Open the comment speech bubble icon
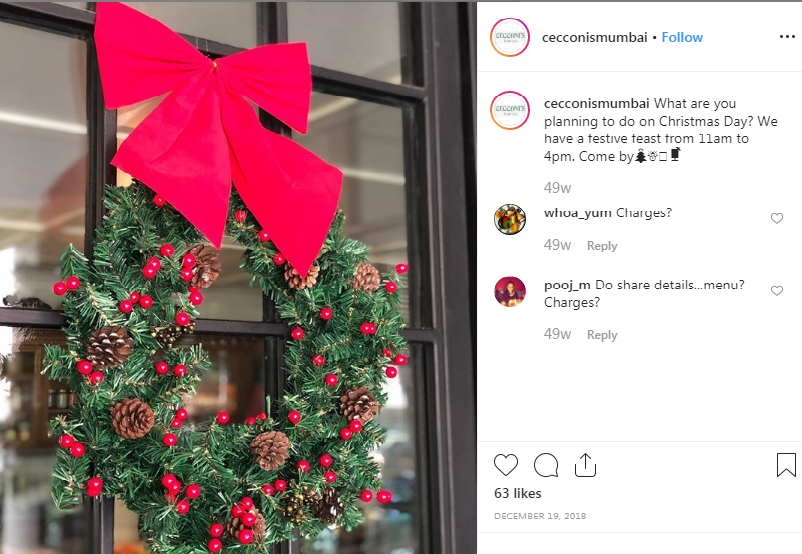This screenshot has width=802, height=554. (546, 465)
